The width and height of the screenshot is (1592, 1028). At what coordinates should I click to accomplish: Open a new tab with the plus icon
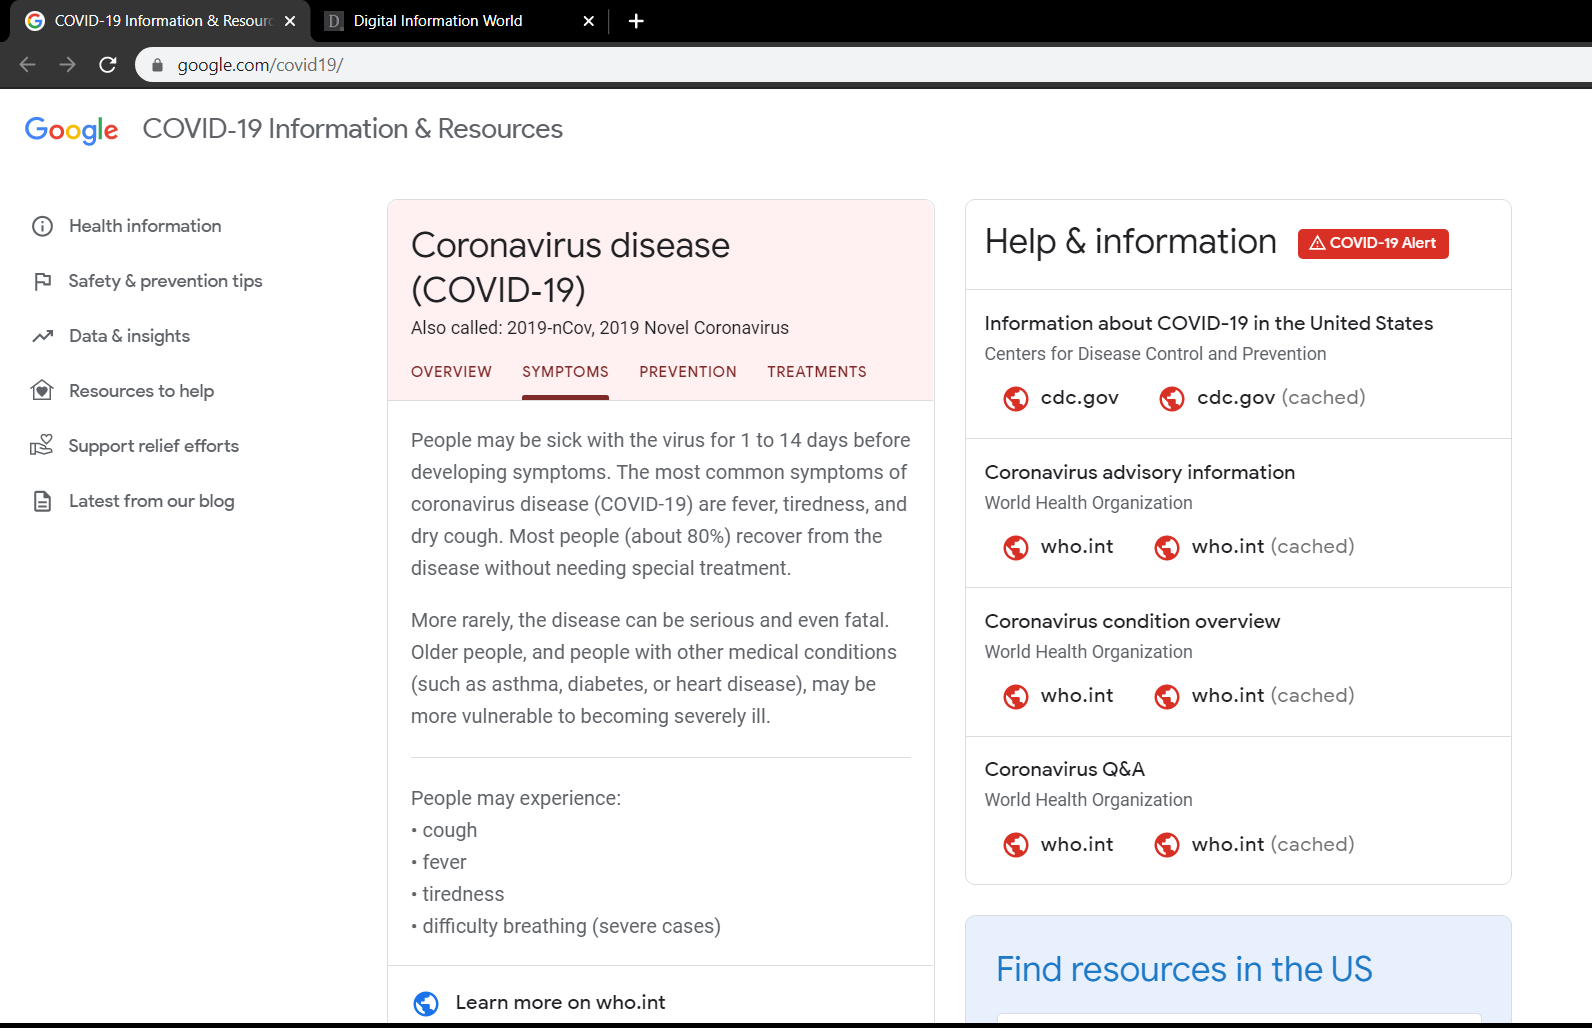[636, 21]
